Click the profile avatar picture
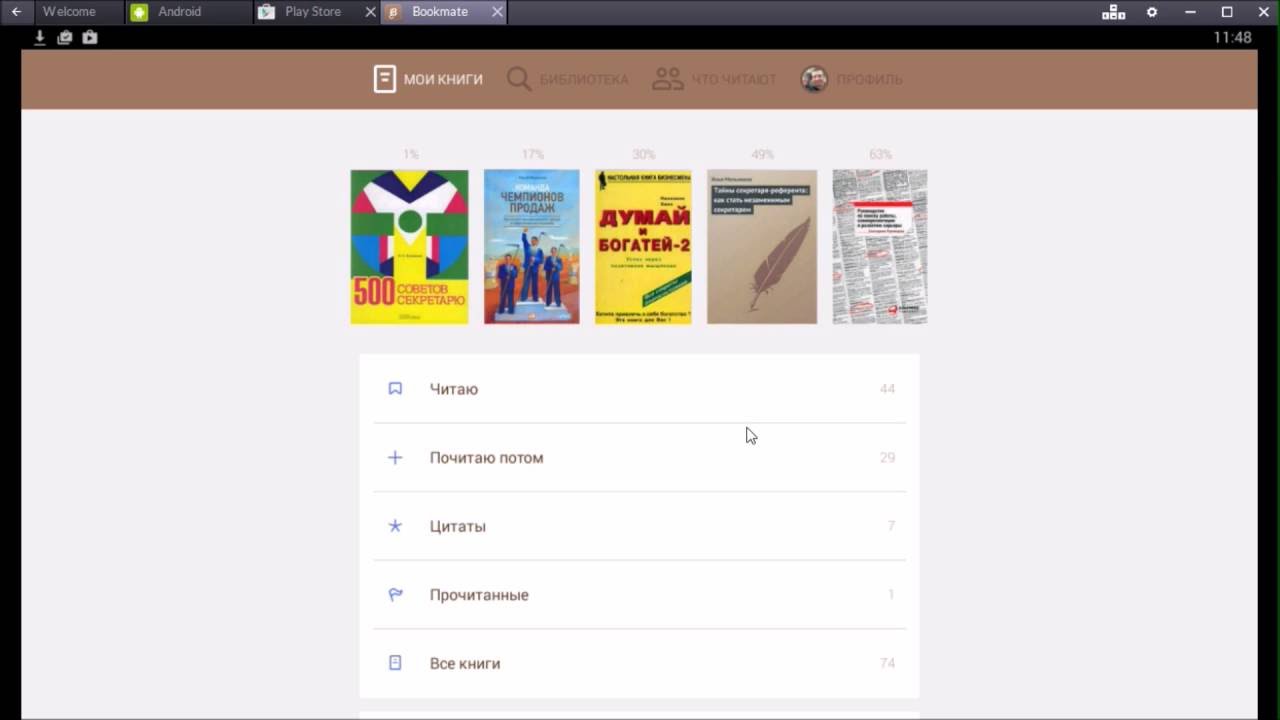The width and height of the screenshot is (1280, 720). 814,79
